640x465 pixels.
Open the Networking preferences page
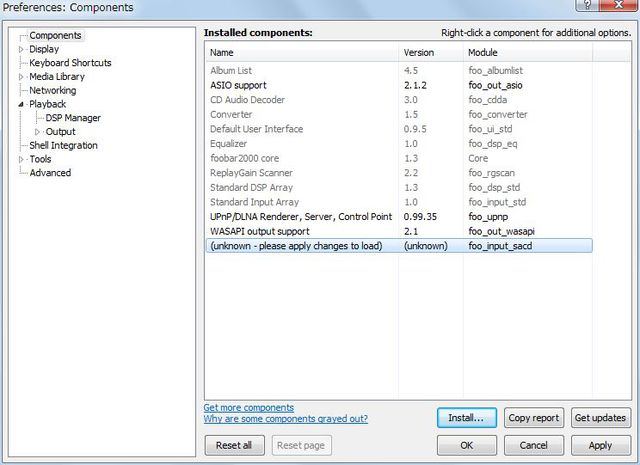pyautogui.click(x=53, y=90)
